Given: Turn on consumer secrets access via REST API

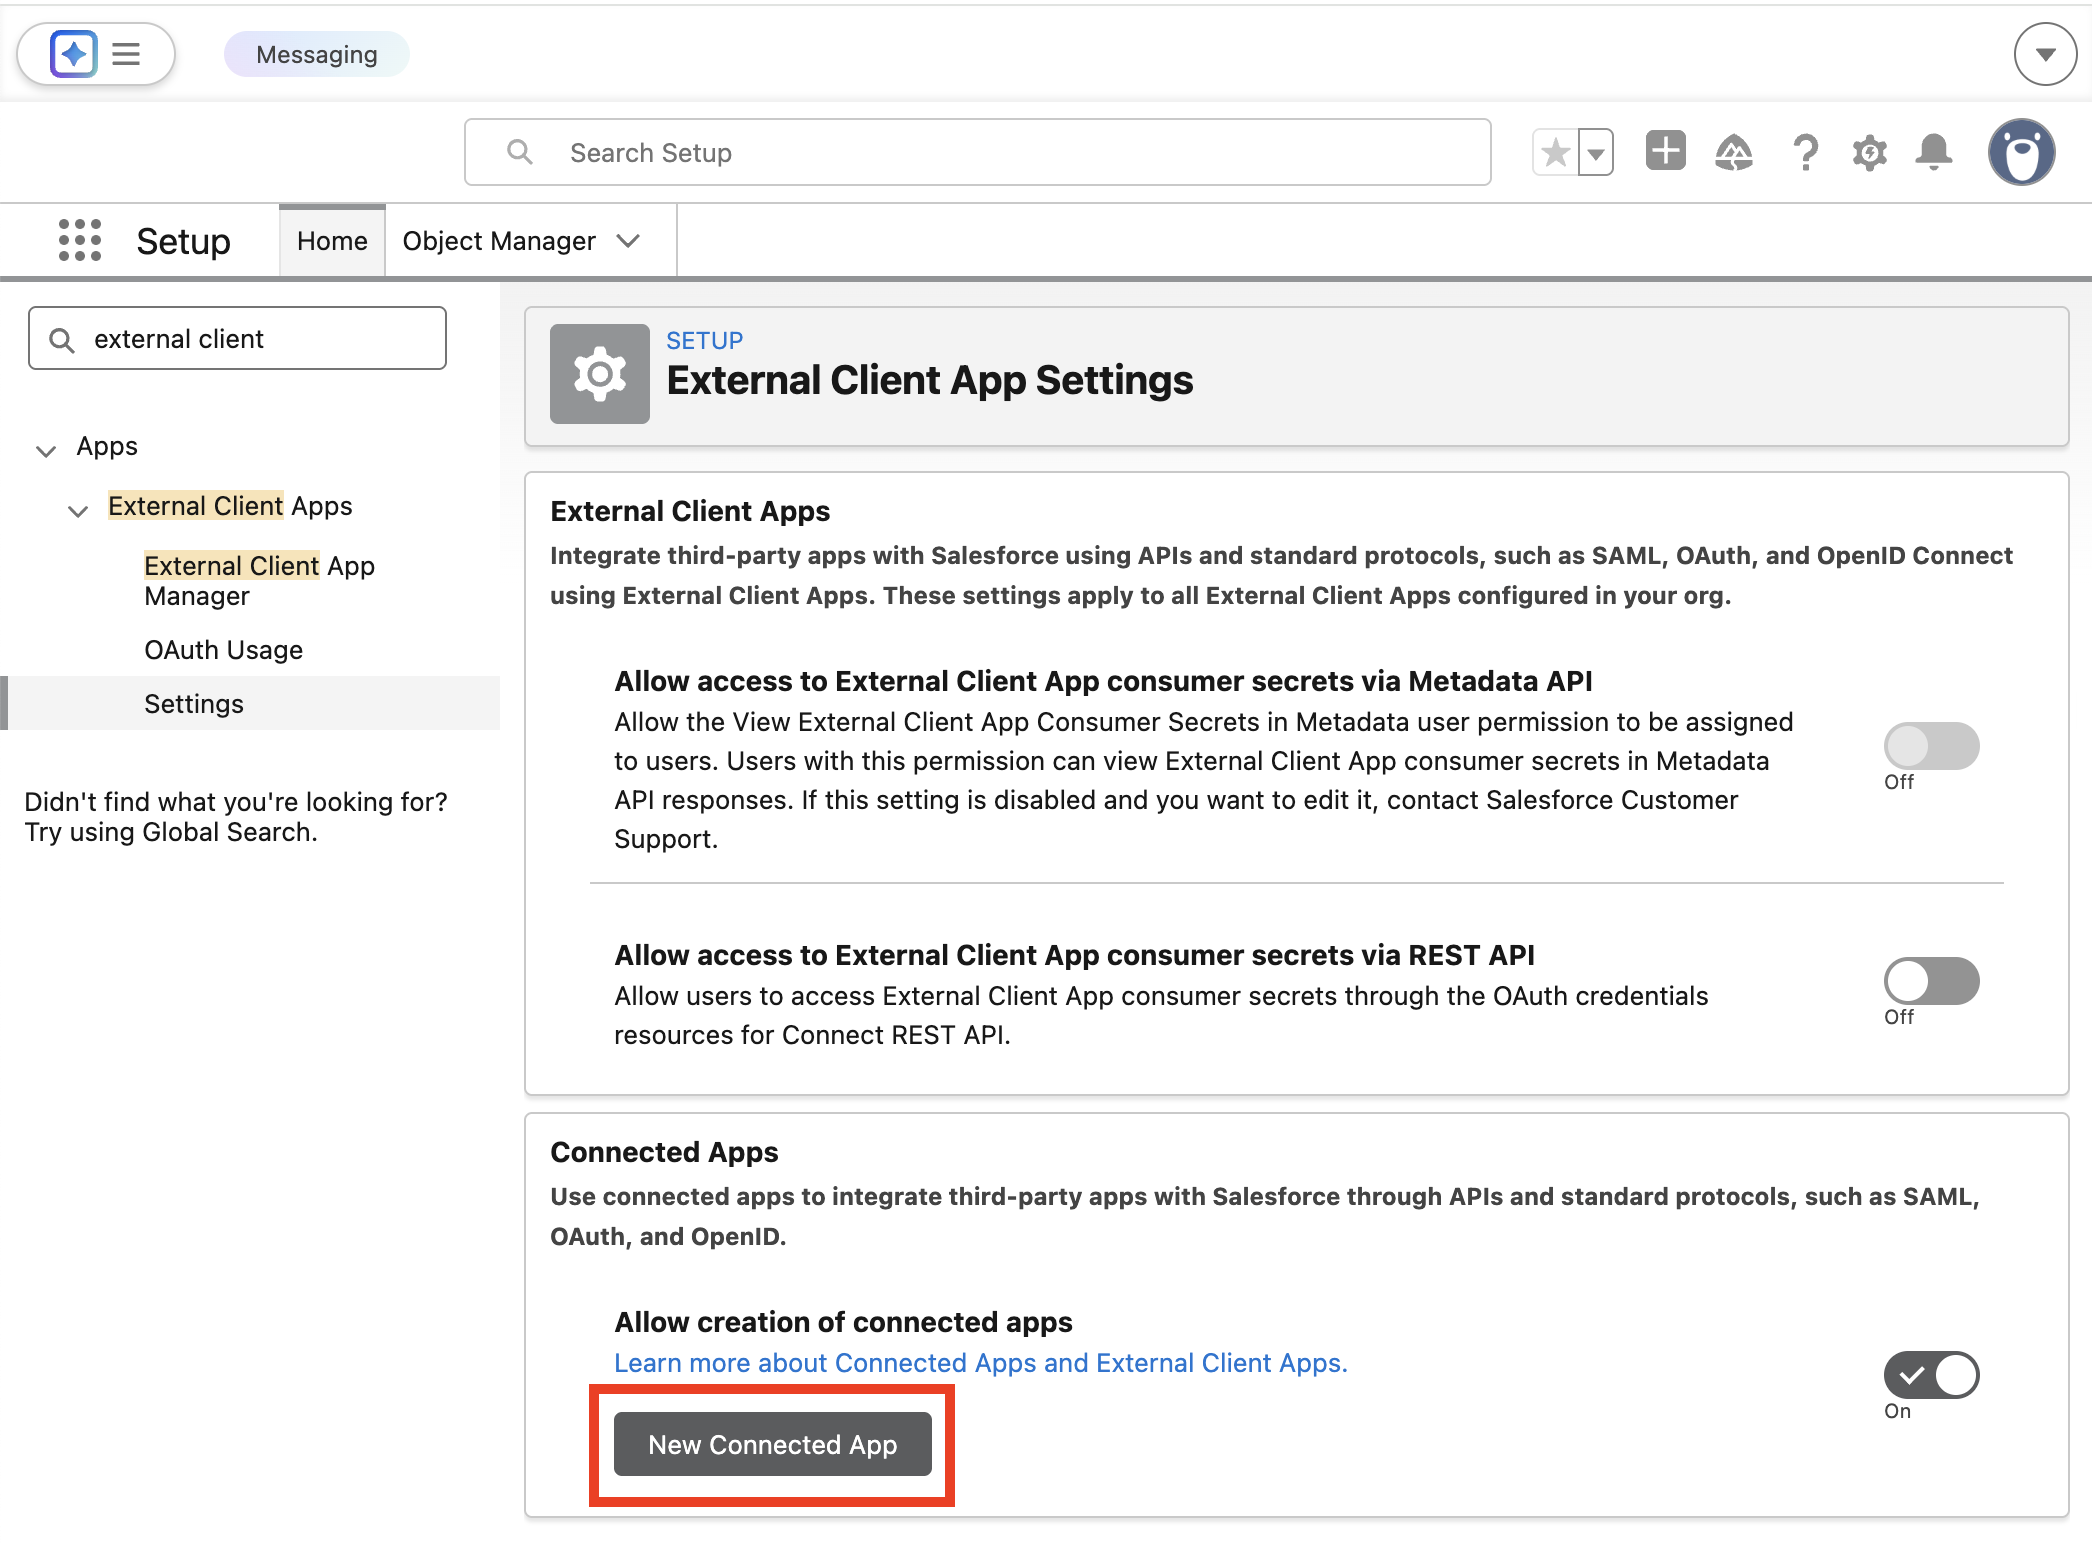Looking at the screenshot, I should [1931, 981].
